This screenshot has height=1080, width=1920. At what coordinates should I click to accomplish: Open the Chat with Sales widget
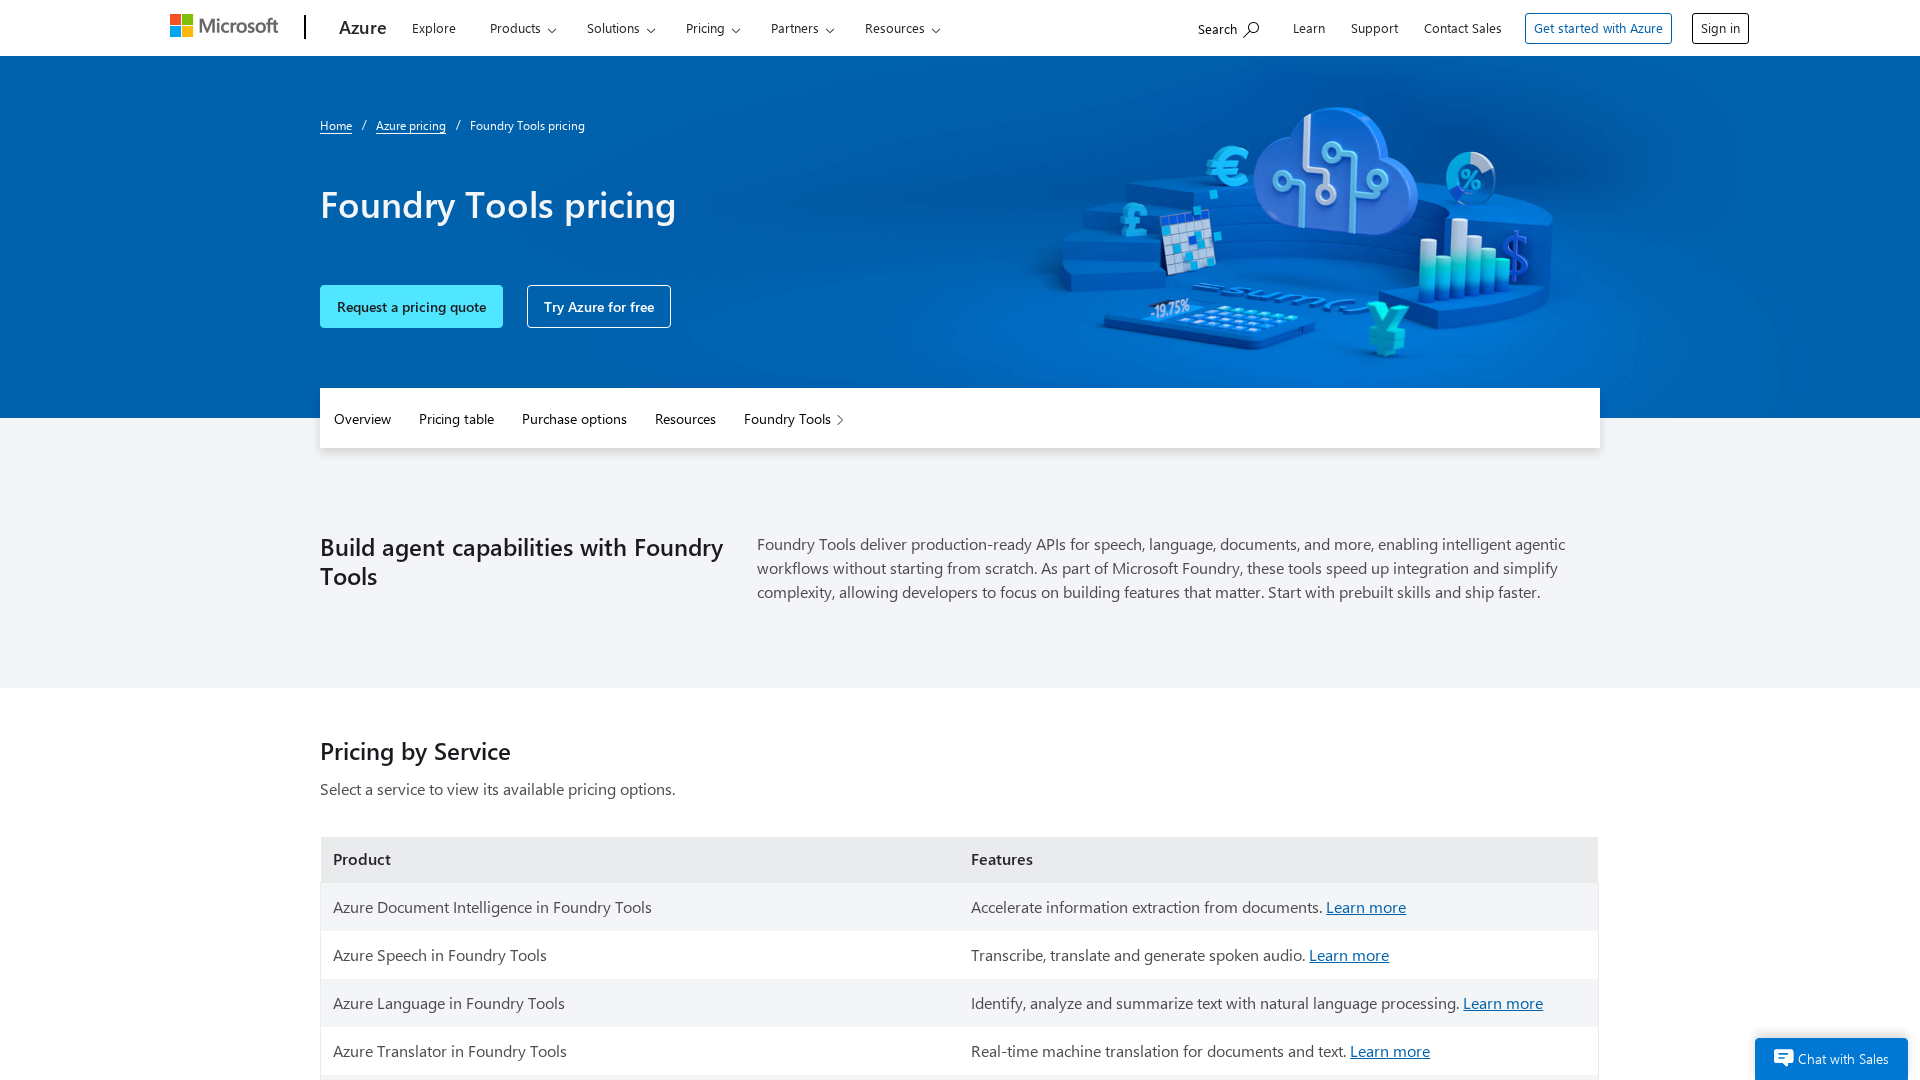[1831, 1058]
